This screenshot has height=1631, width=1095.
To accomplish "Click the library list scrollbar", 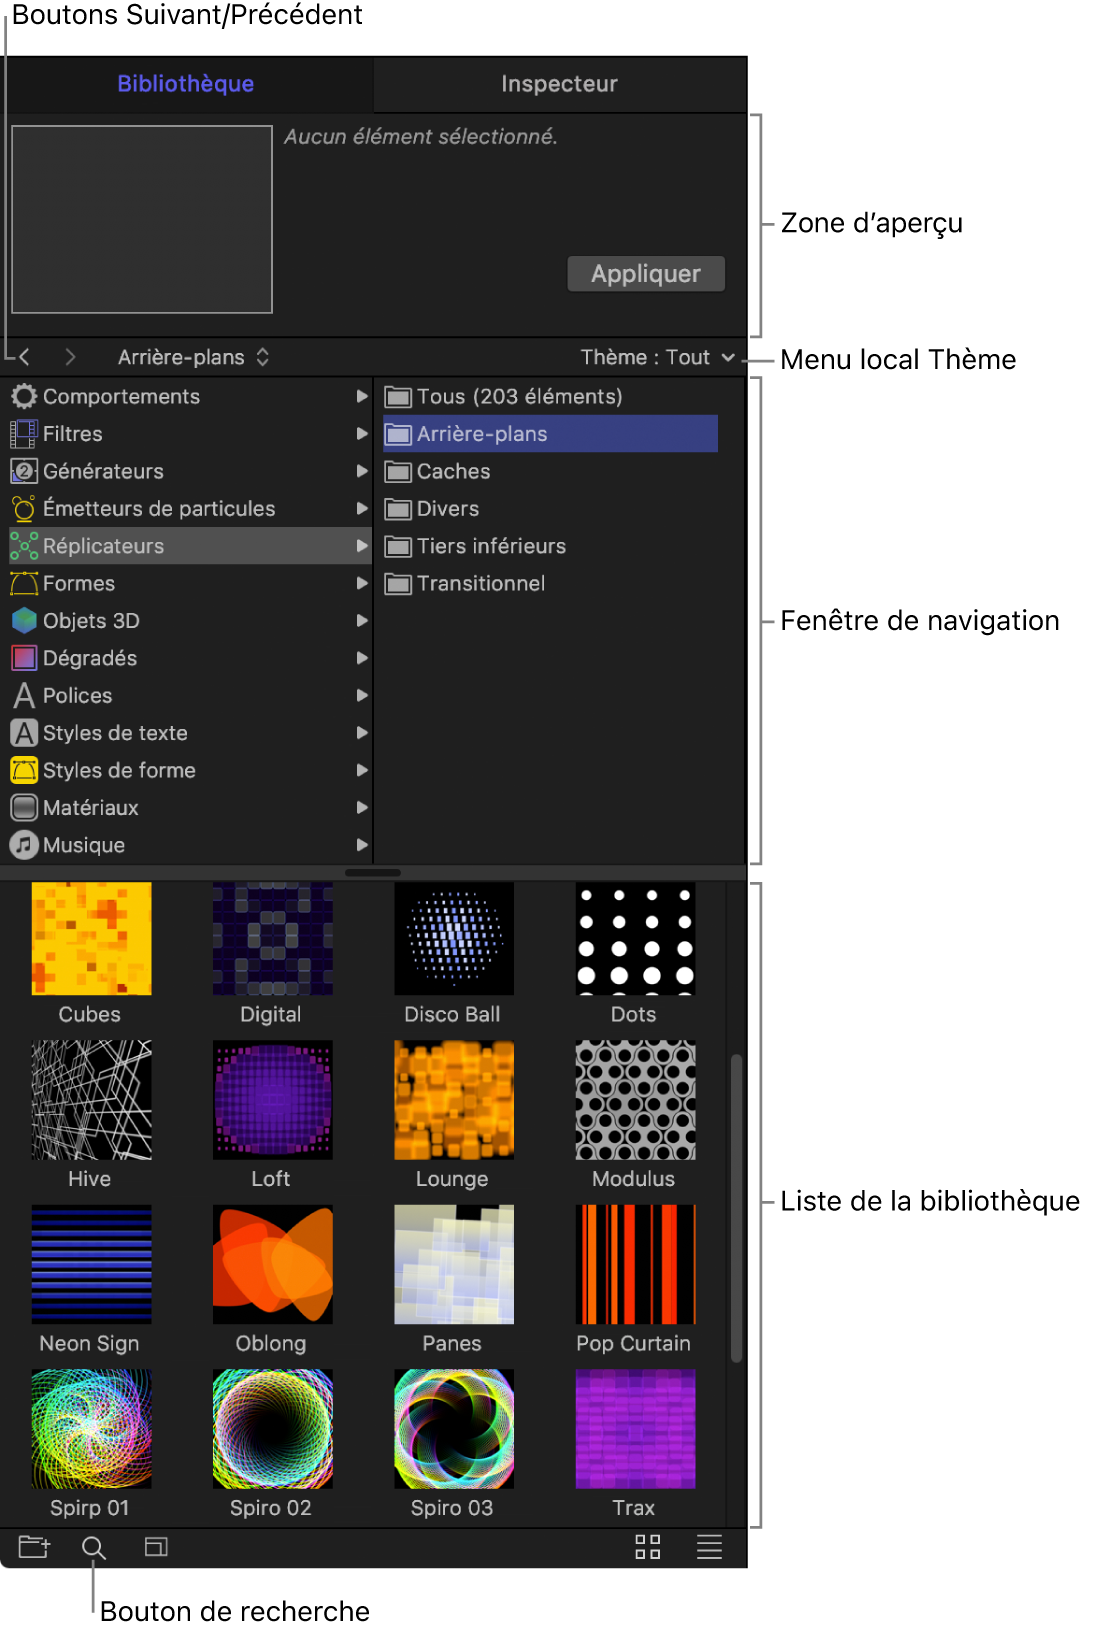I will point(737,1208).
